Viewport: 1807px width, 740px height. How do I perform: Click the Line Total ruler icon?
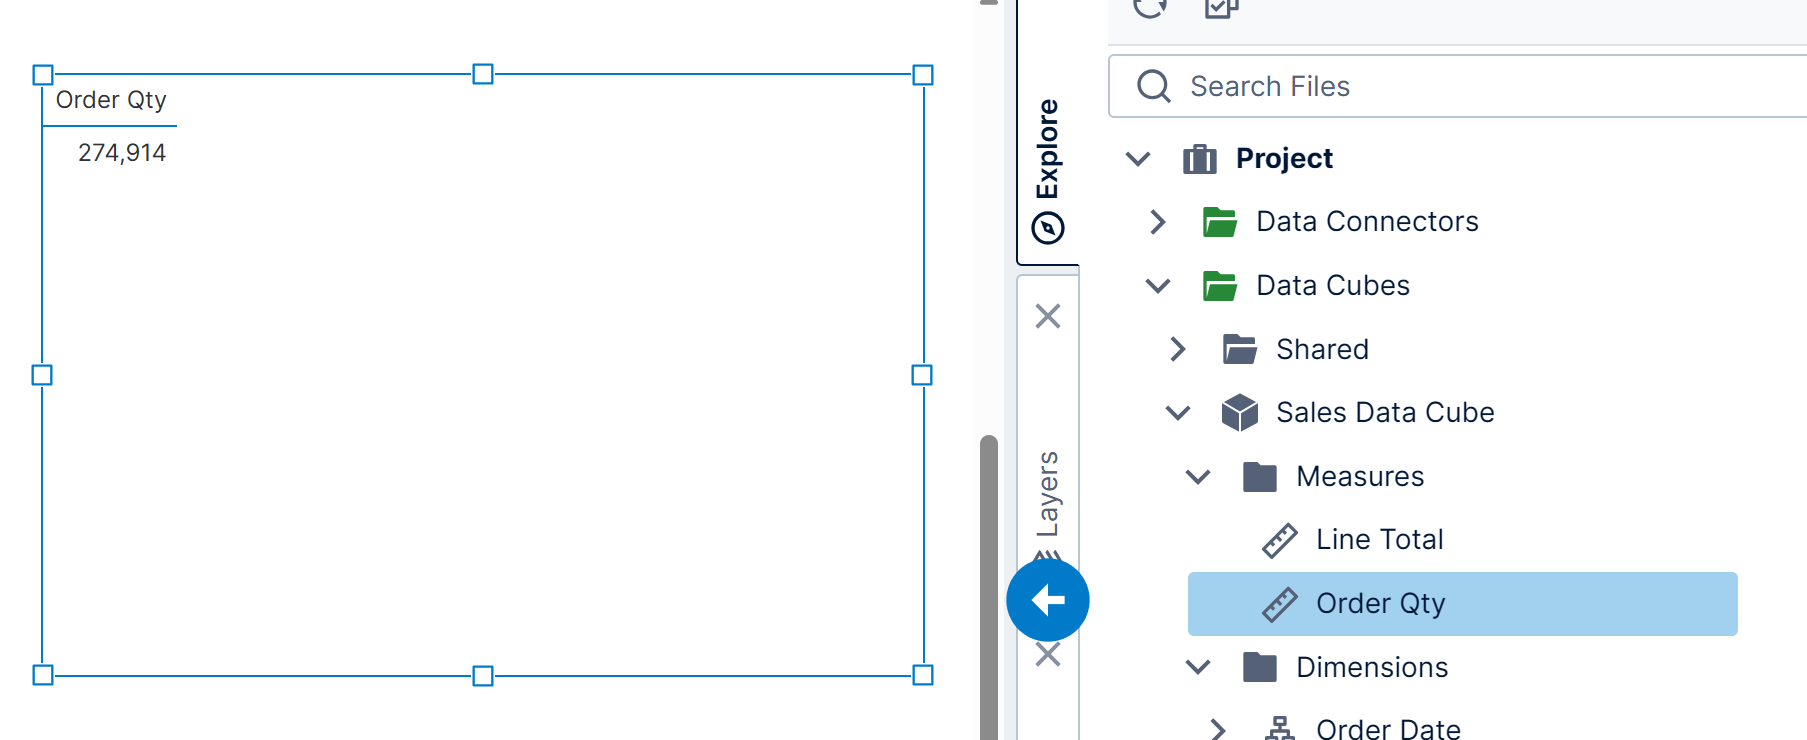[x=1279, y=540]
